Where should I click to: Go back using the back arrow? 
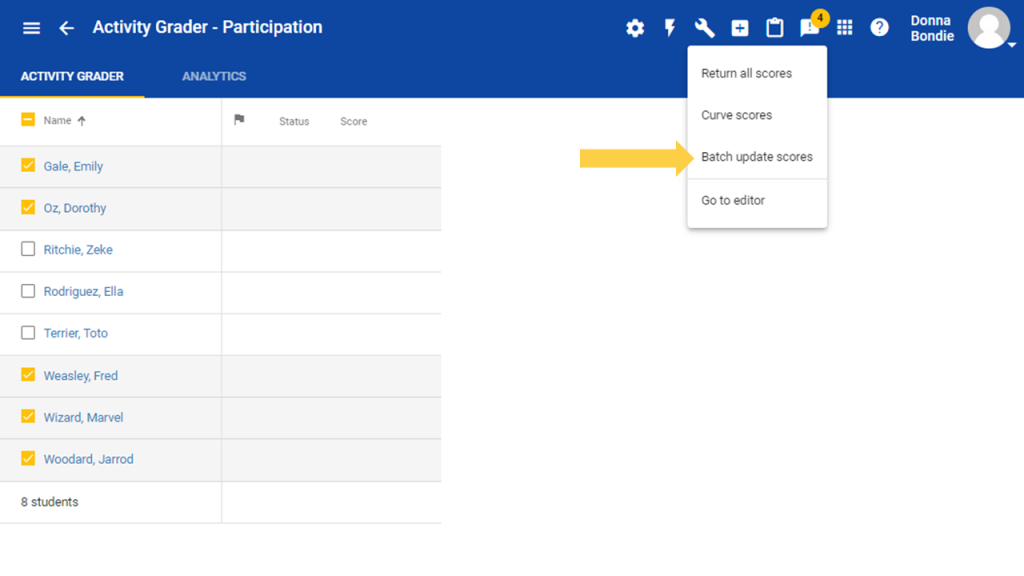click(67, 28)
